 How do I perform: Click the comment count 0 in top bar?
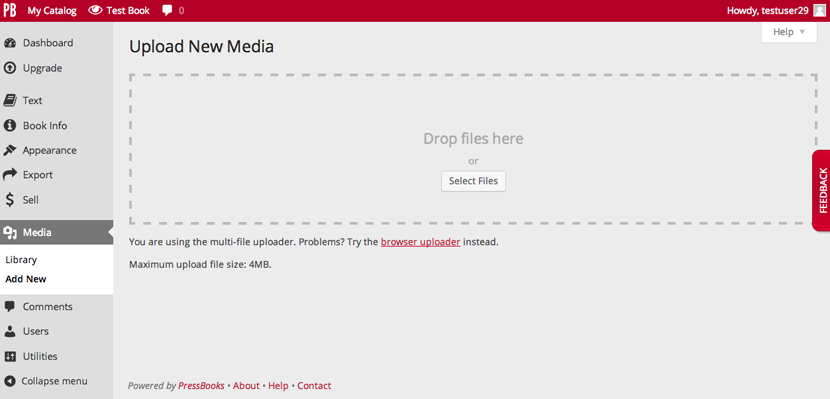pyautogui.click(x=181, y=11)
